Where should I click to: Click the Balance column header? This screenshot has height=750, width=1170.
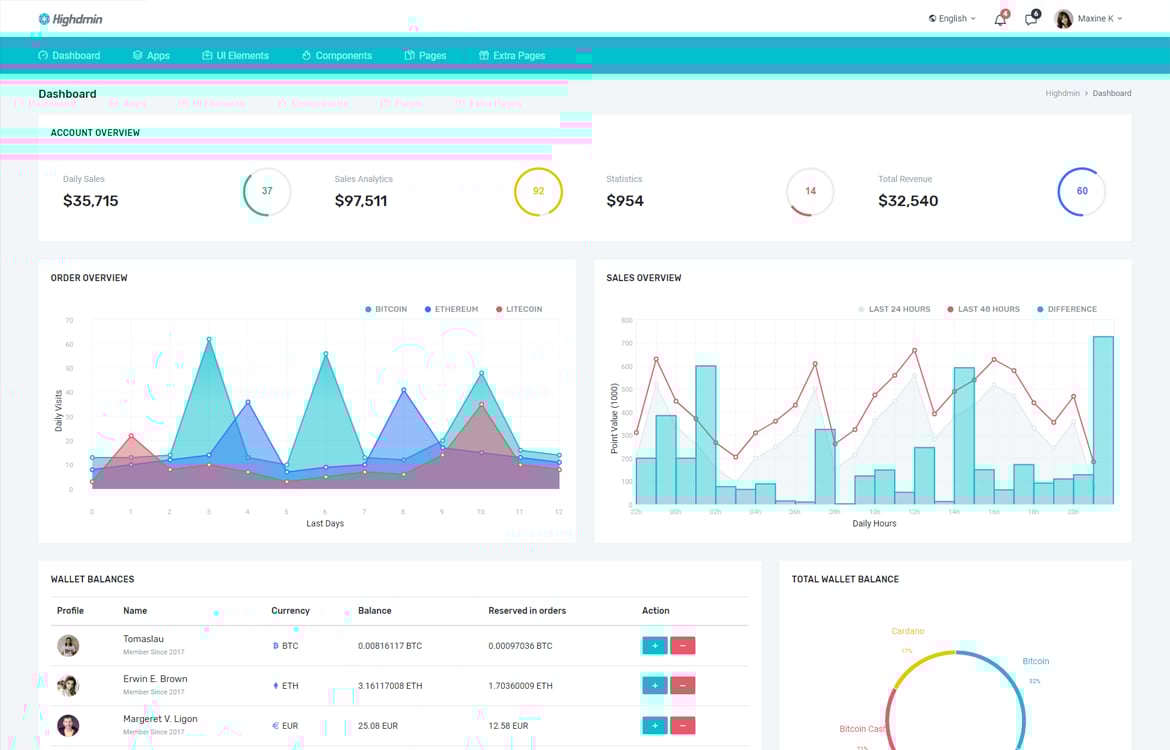click(375, 610)
